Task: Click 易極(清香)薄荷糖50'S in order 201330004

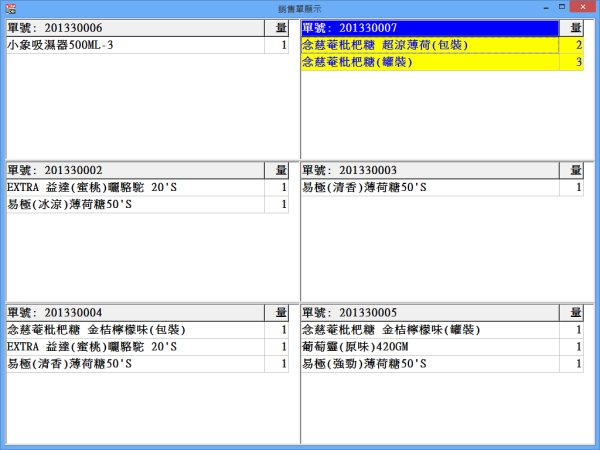Action: [147, 364]
